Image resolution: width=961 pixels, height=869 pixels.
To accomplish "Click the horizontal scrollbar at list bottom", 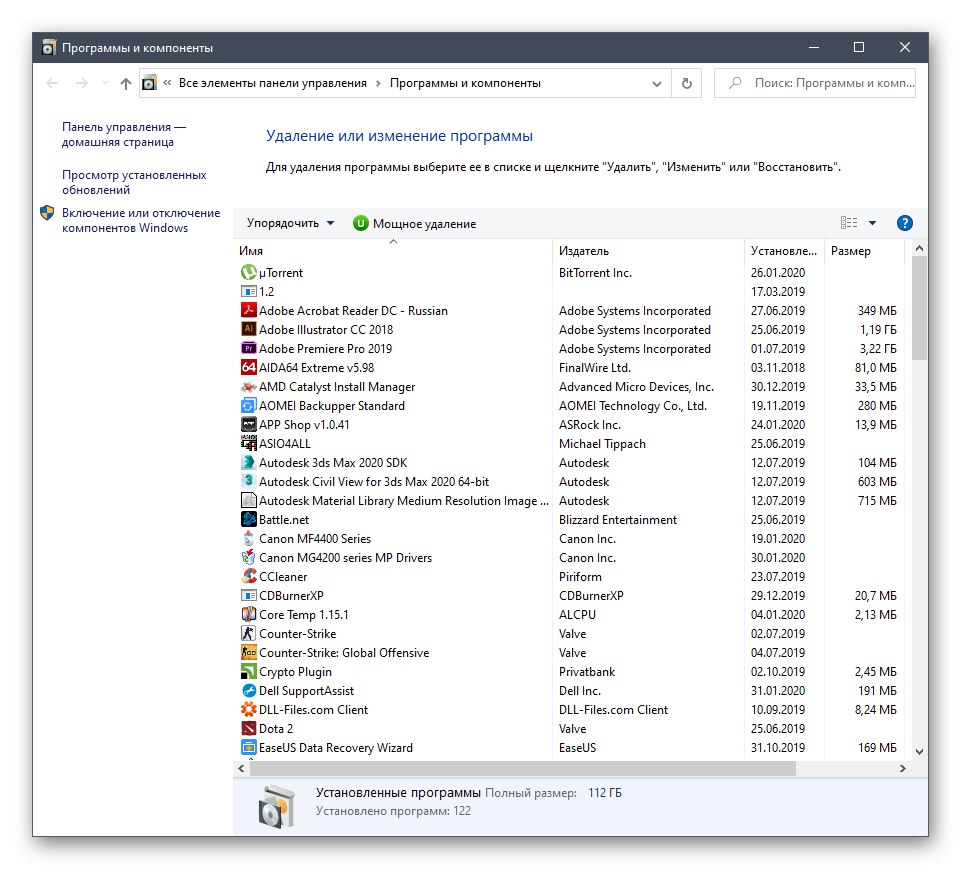I will 522,769.
